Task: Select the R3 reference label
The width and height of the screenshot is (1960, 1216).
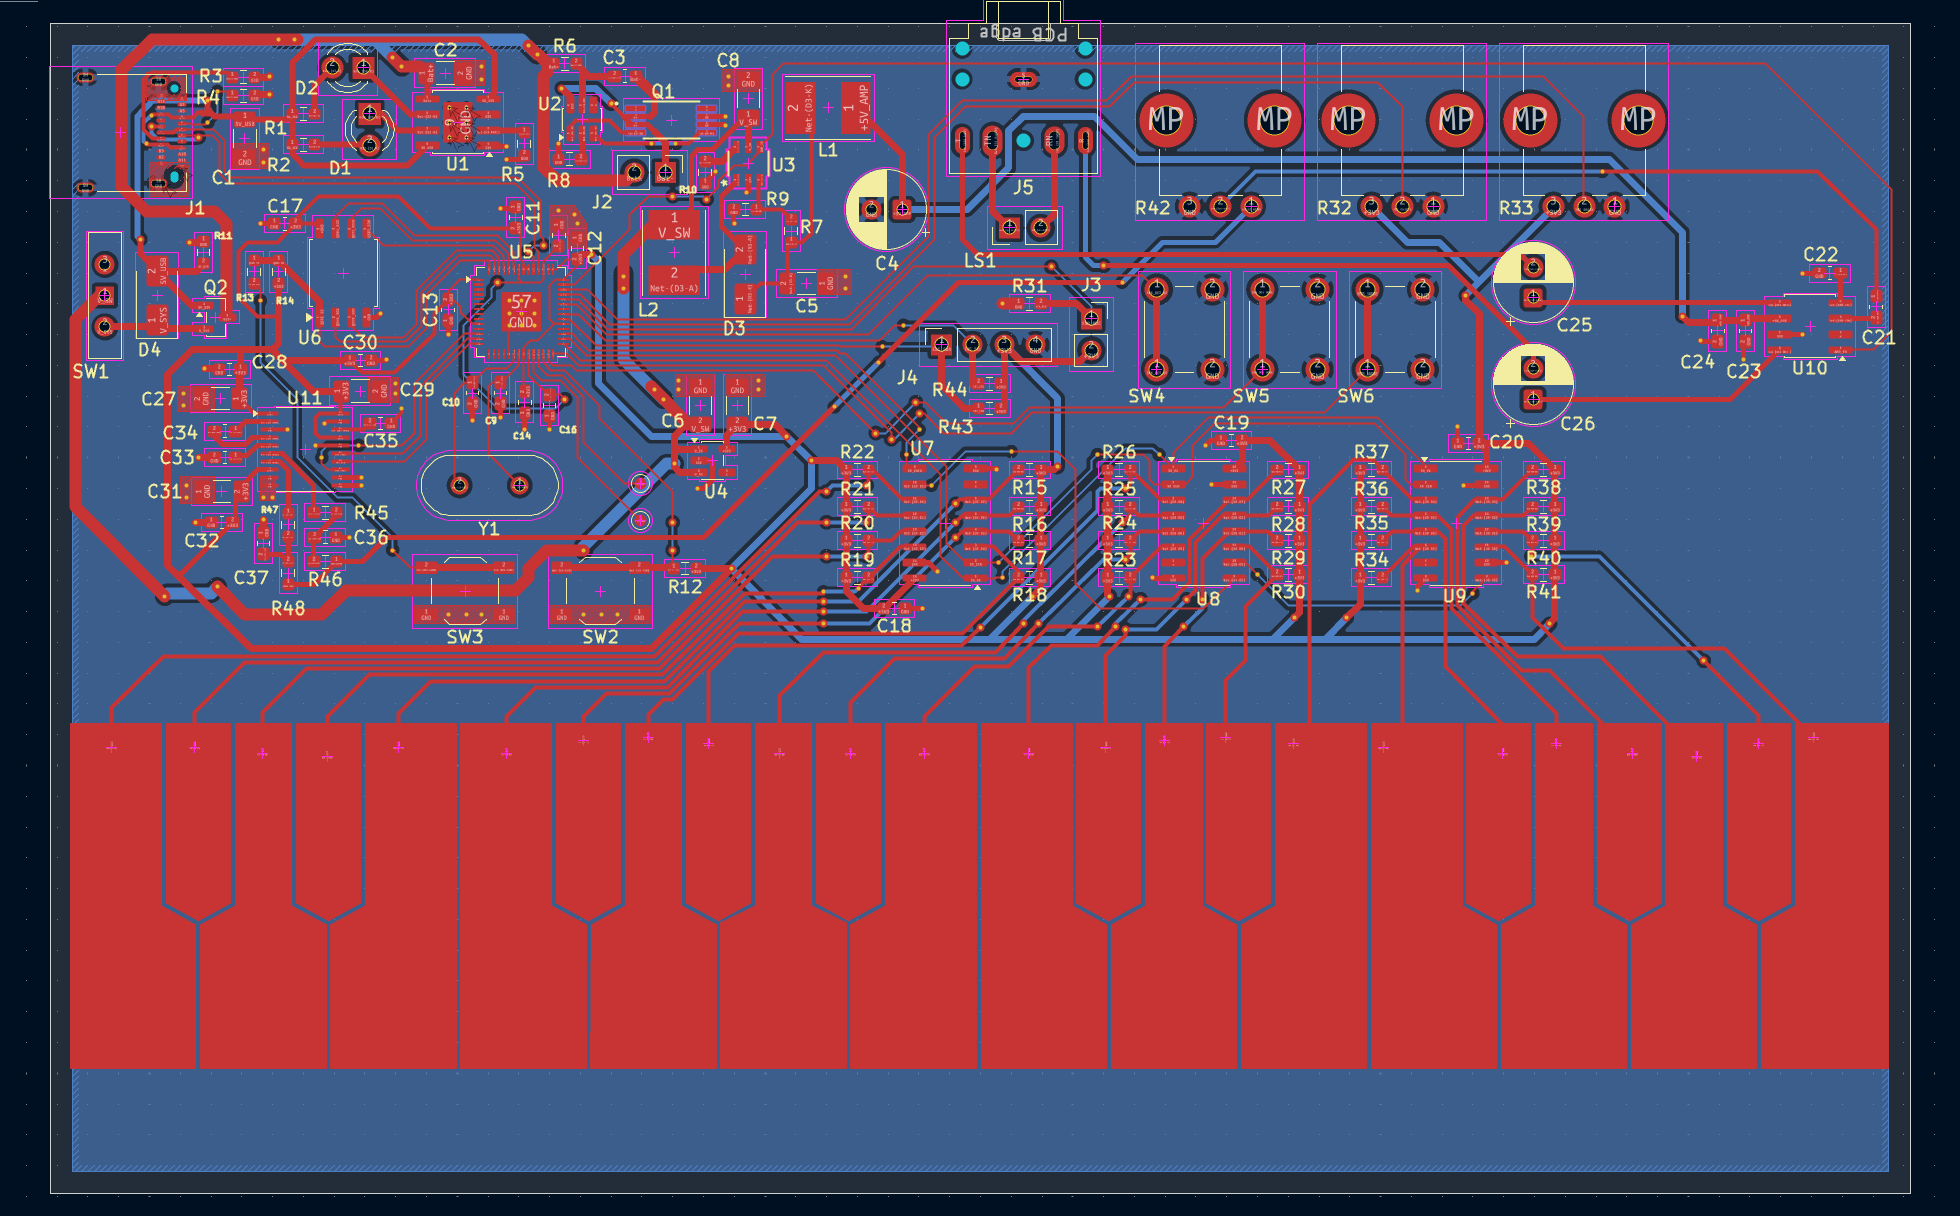Action: [210, 76]
